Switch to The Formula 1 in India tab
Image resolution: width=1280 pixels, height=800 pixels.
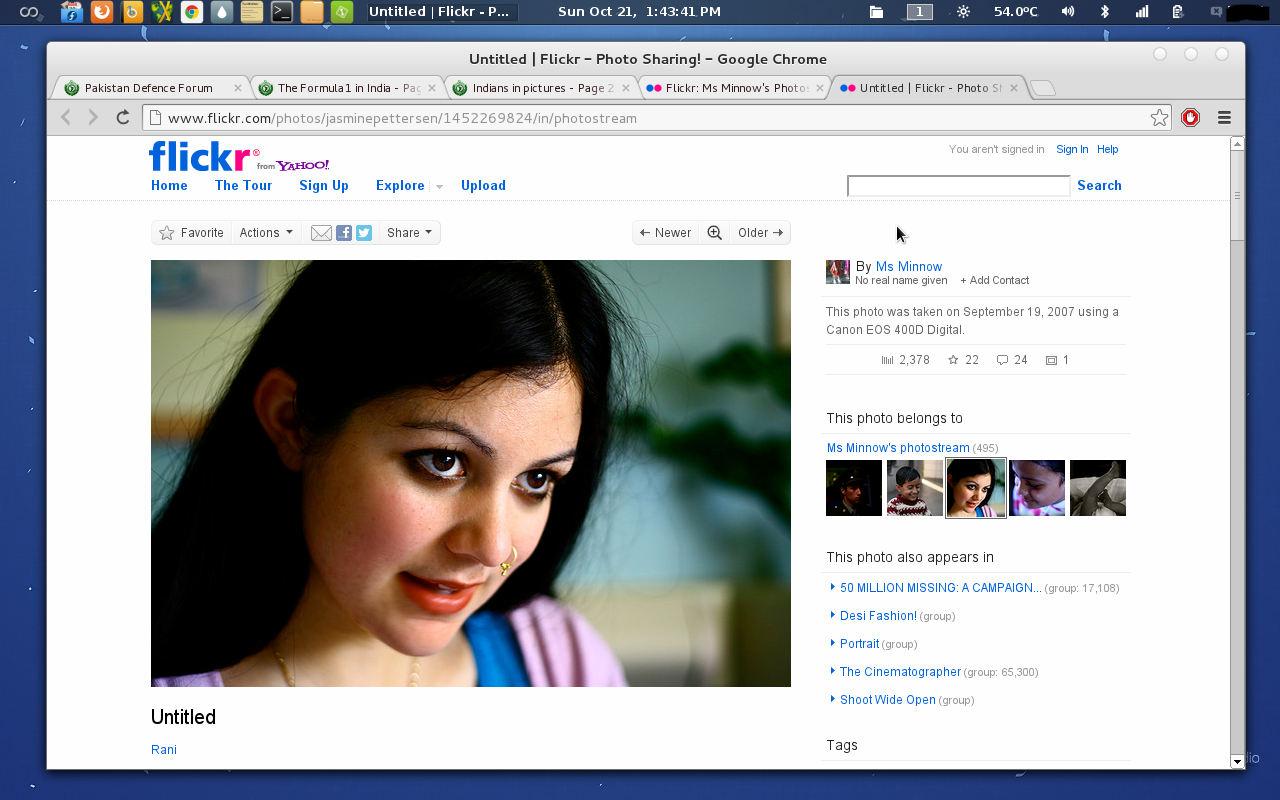347,88
